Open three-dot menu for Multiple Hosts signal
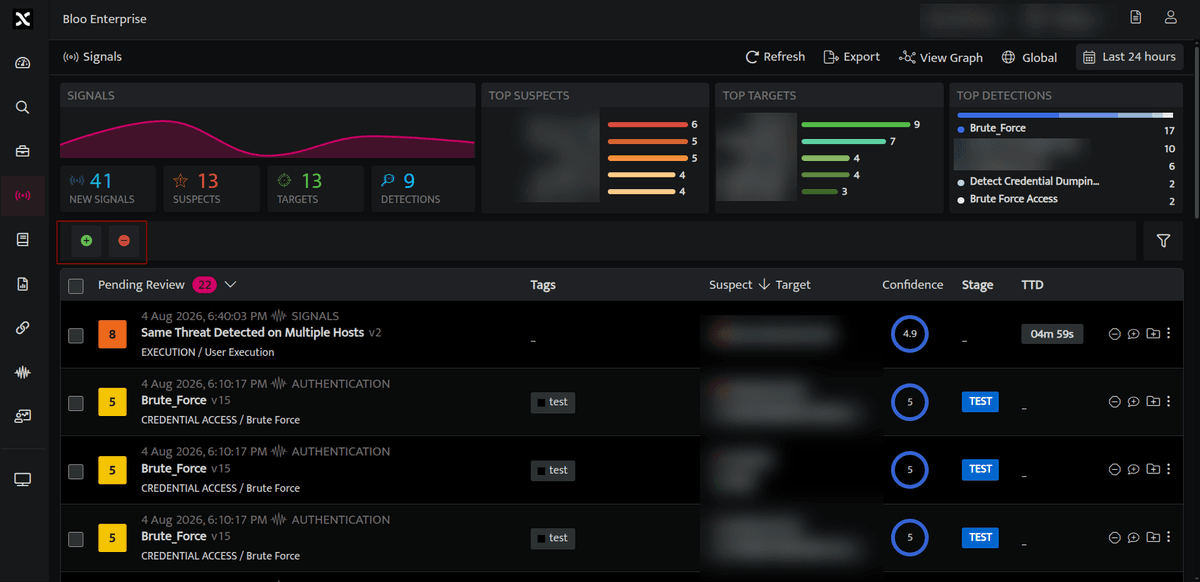This screenshot has height=582, width=1200. click(x=1169, y=334)
